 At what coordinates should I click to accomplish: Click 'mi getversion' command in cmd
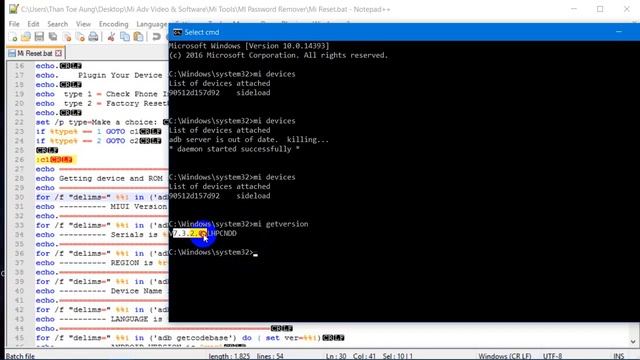(x=281, y=224)
